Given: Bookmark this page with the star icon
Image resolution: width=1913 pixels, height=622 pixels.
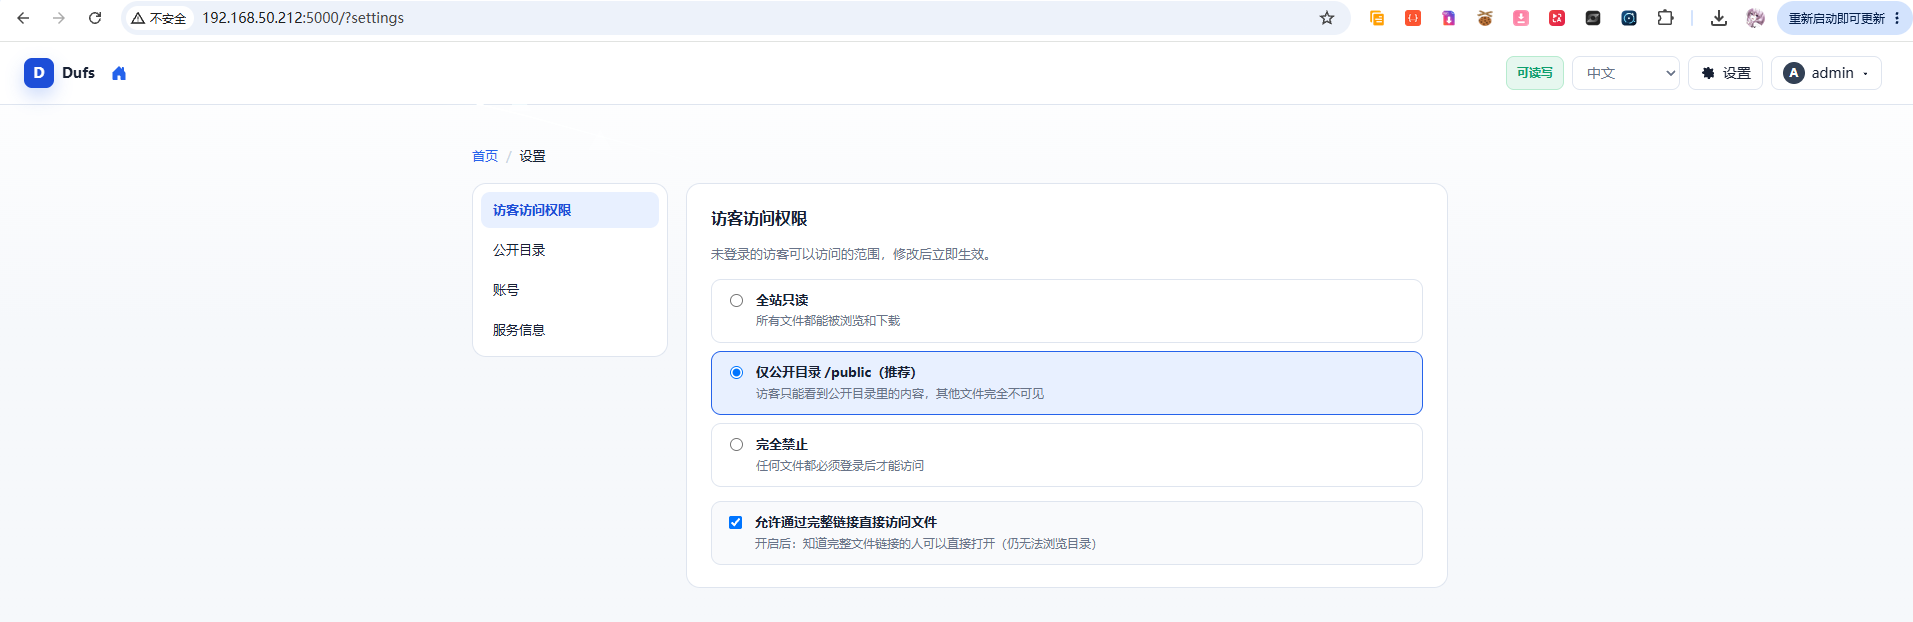Looking at the screenshot, I should click(x=1327, y=18).
